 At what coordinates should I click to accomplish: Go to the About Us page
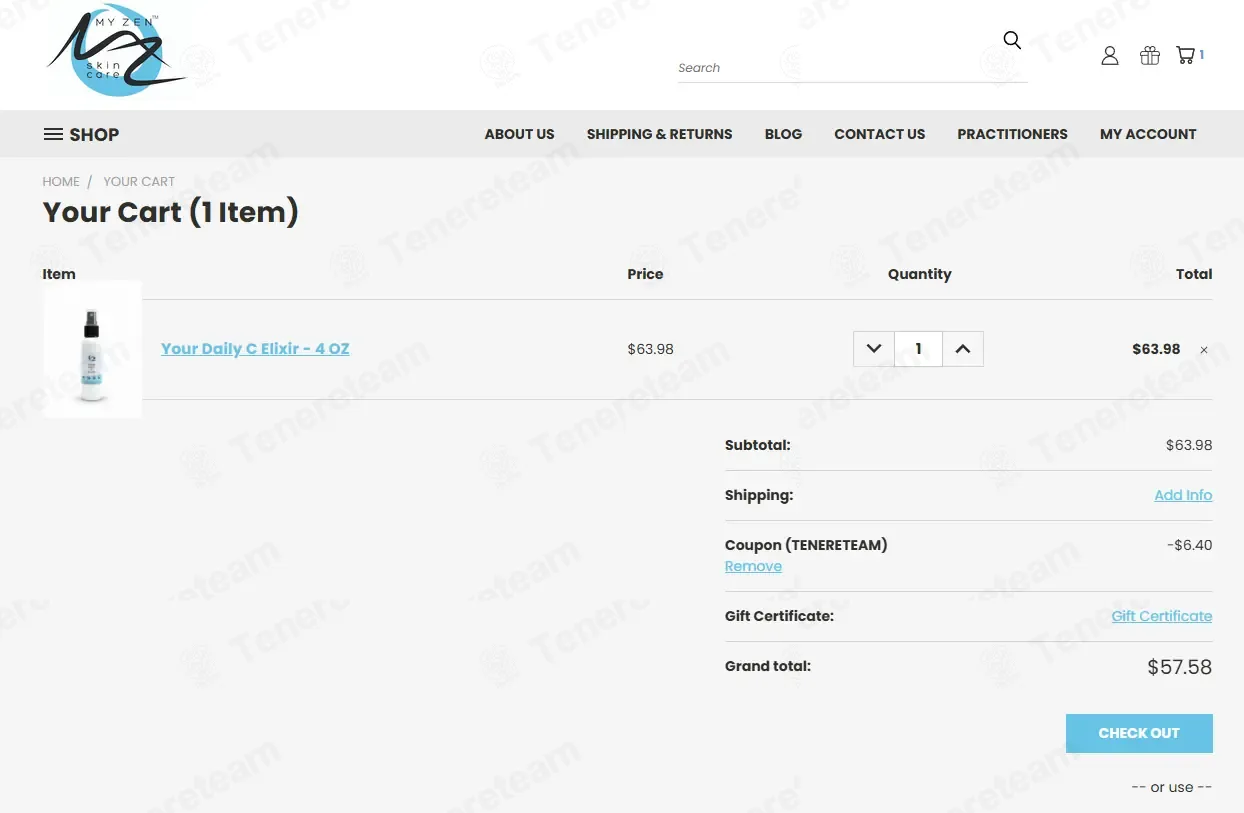(x=519, y=134)
